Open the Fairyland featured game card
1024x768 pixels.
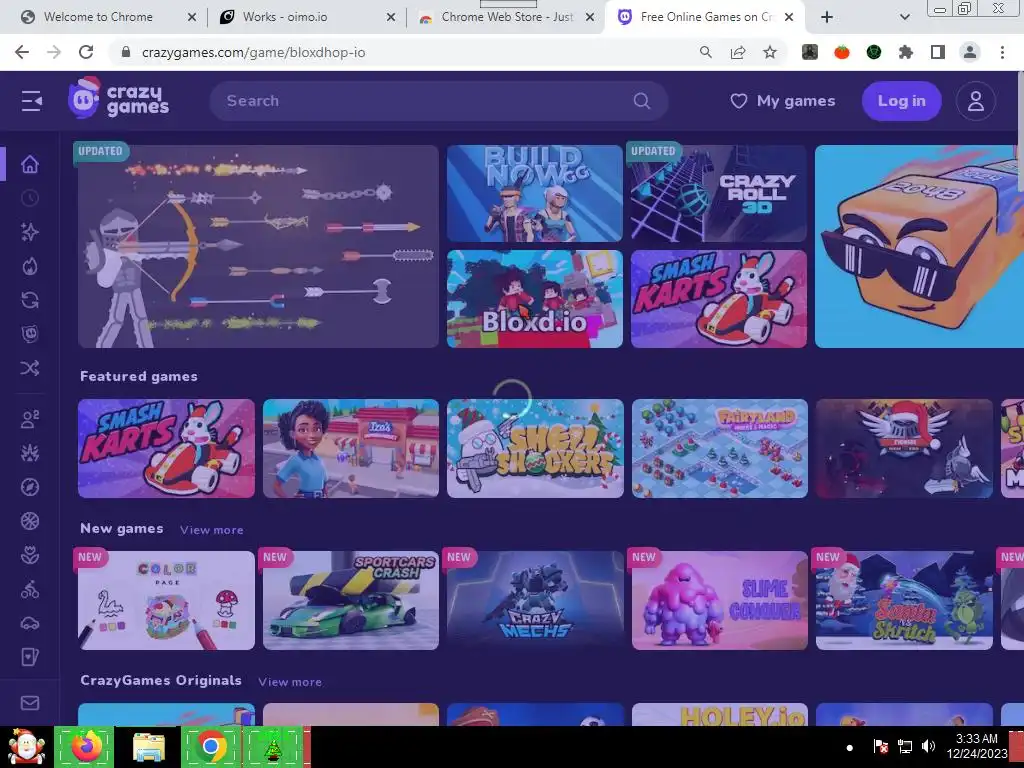coord(720,448)
